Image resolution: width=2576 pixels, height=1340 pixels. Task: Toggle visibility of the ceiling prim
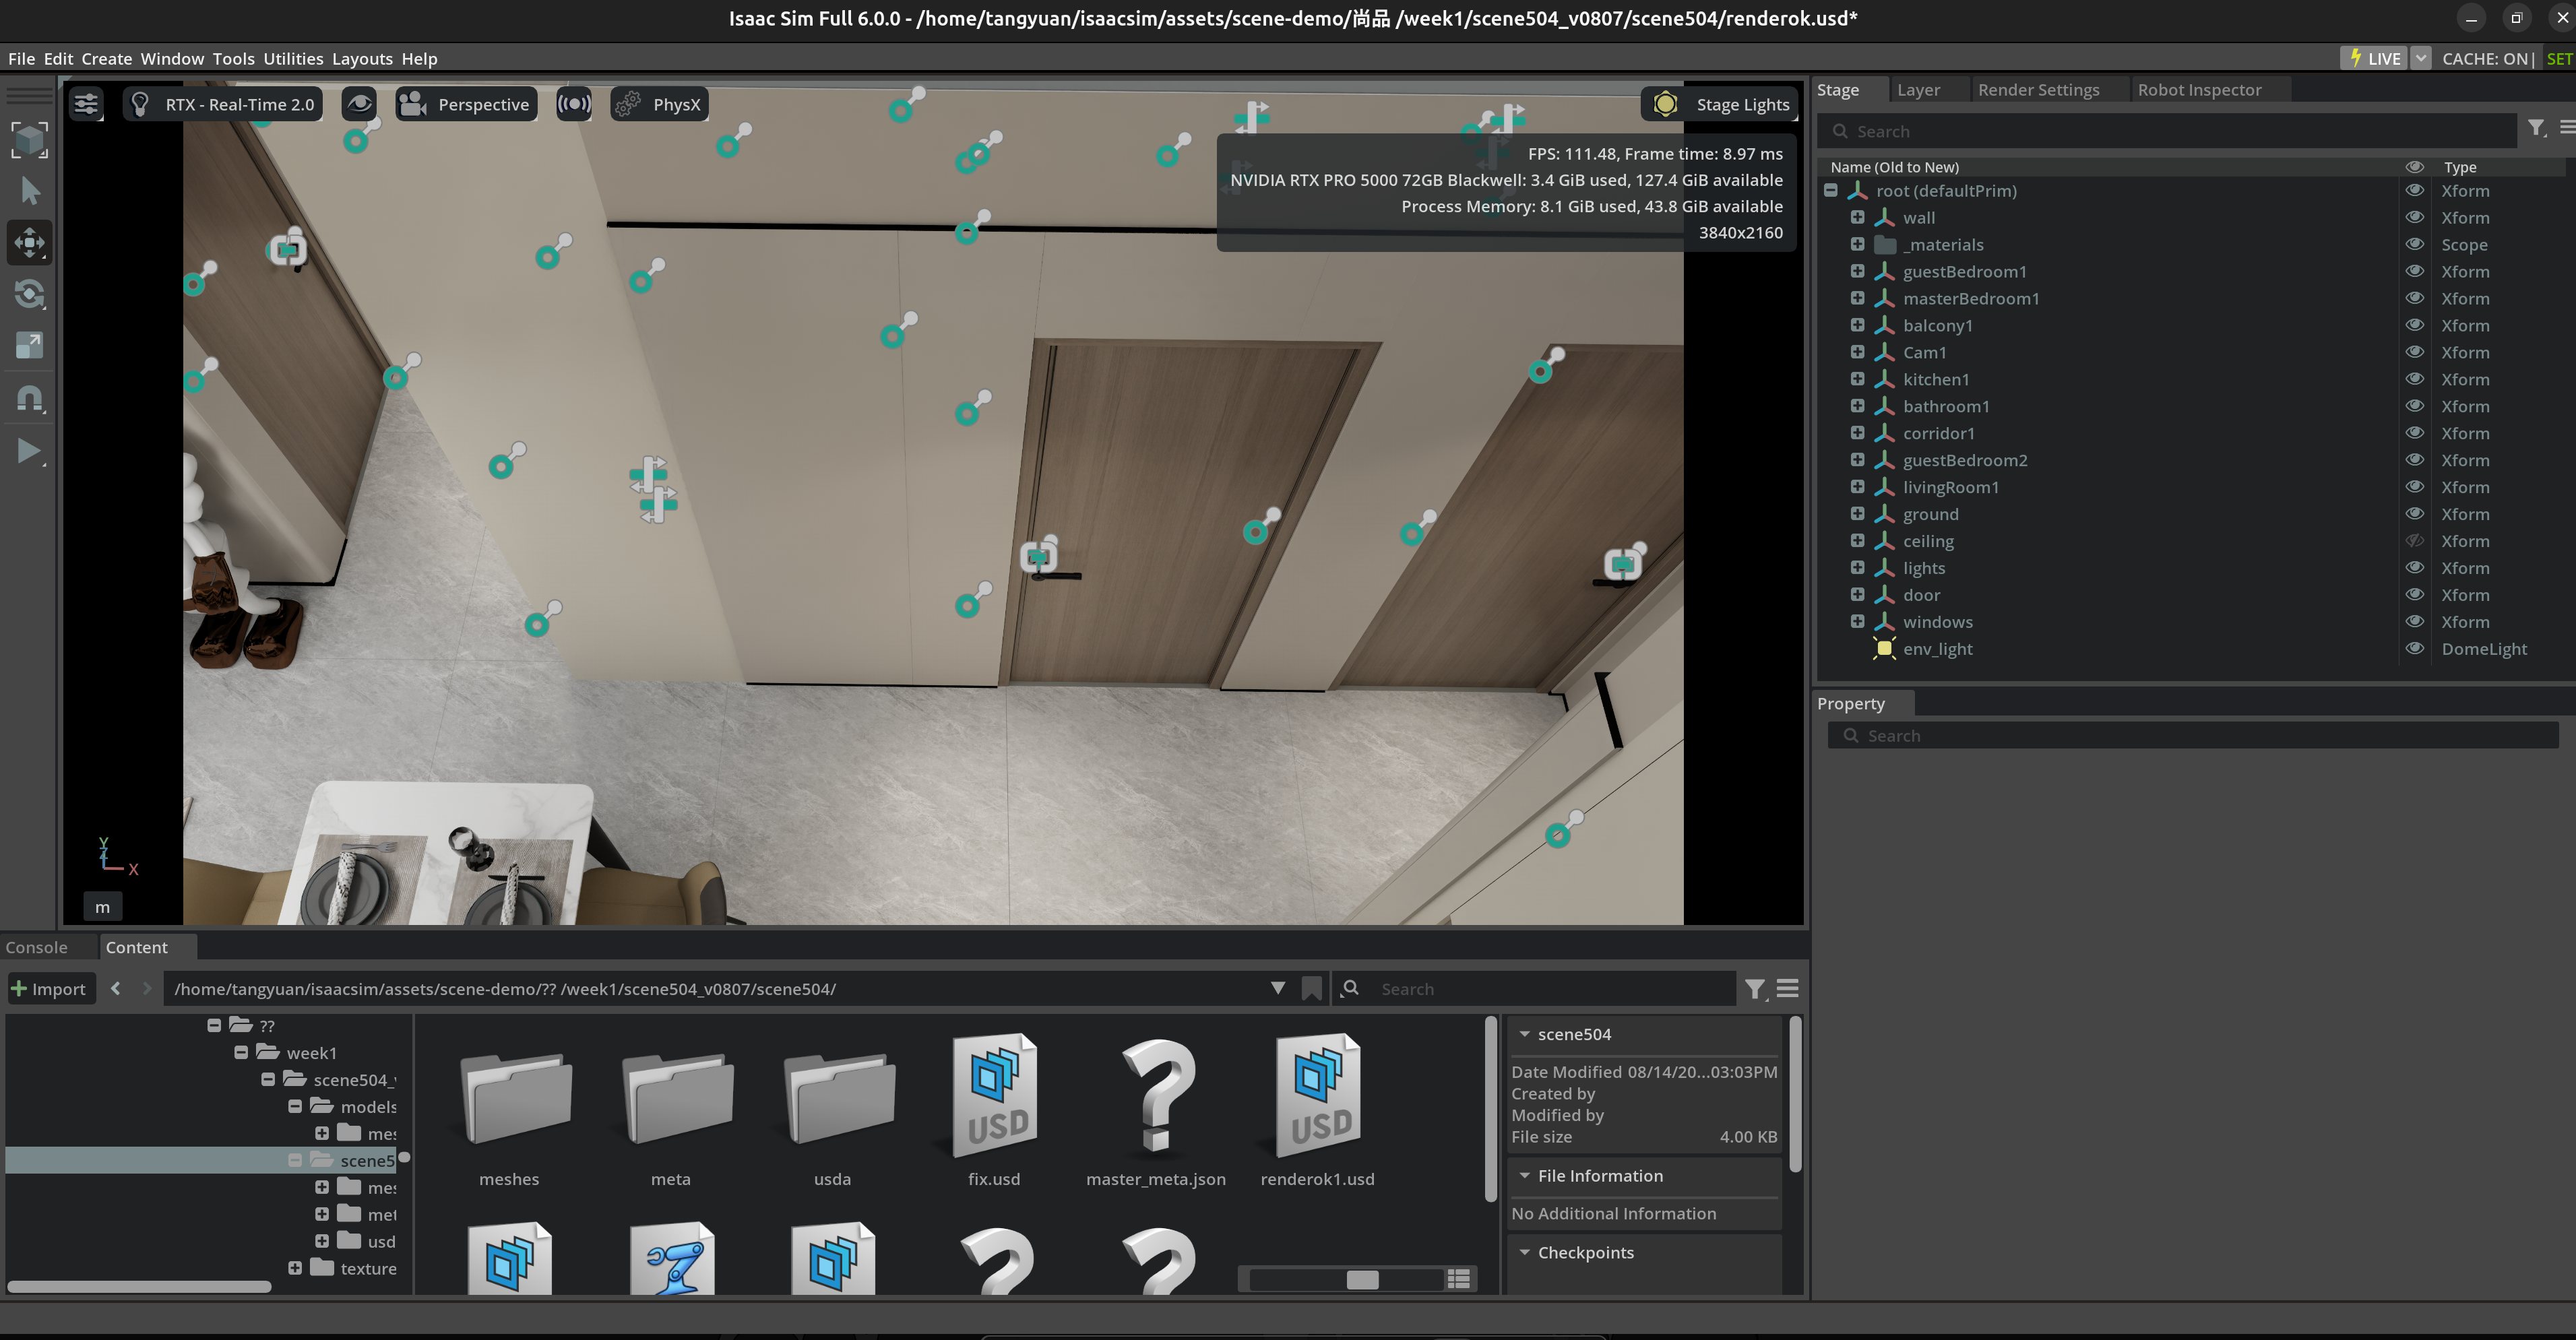[2414, 540]
